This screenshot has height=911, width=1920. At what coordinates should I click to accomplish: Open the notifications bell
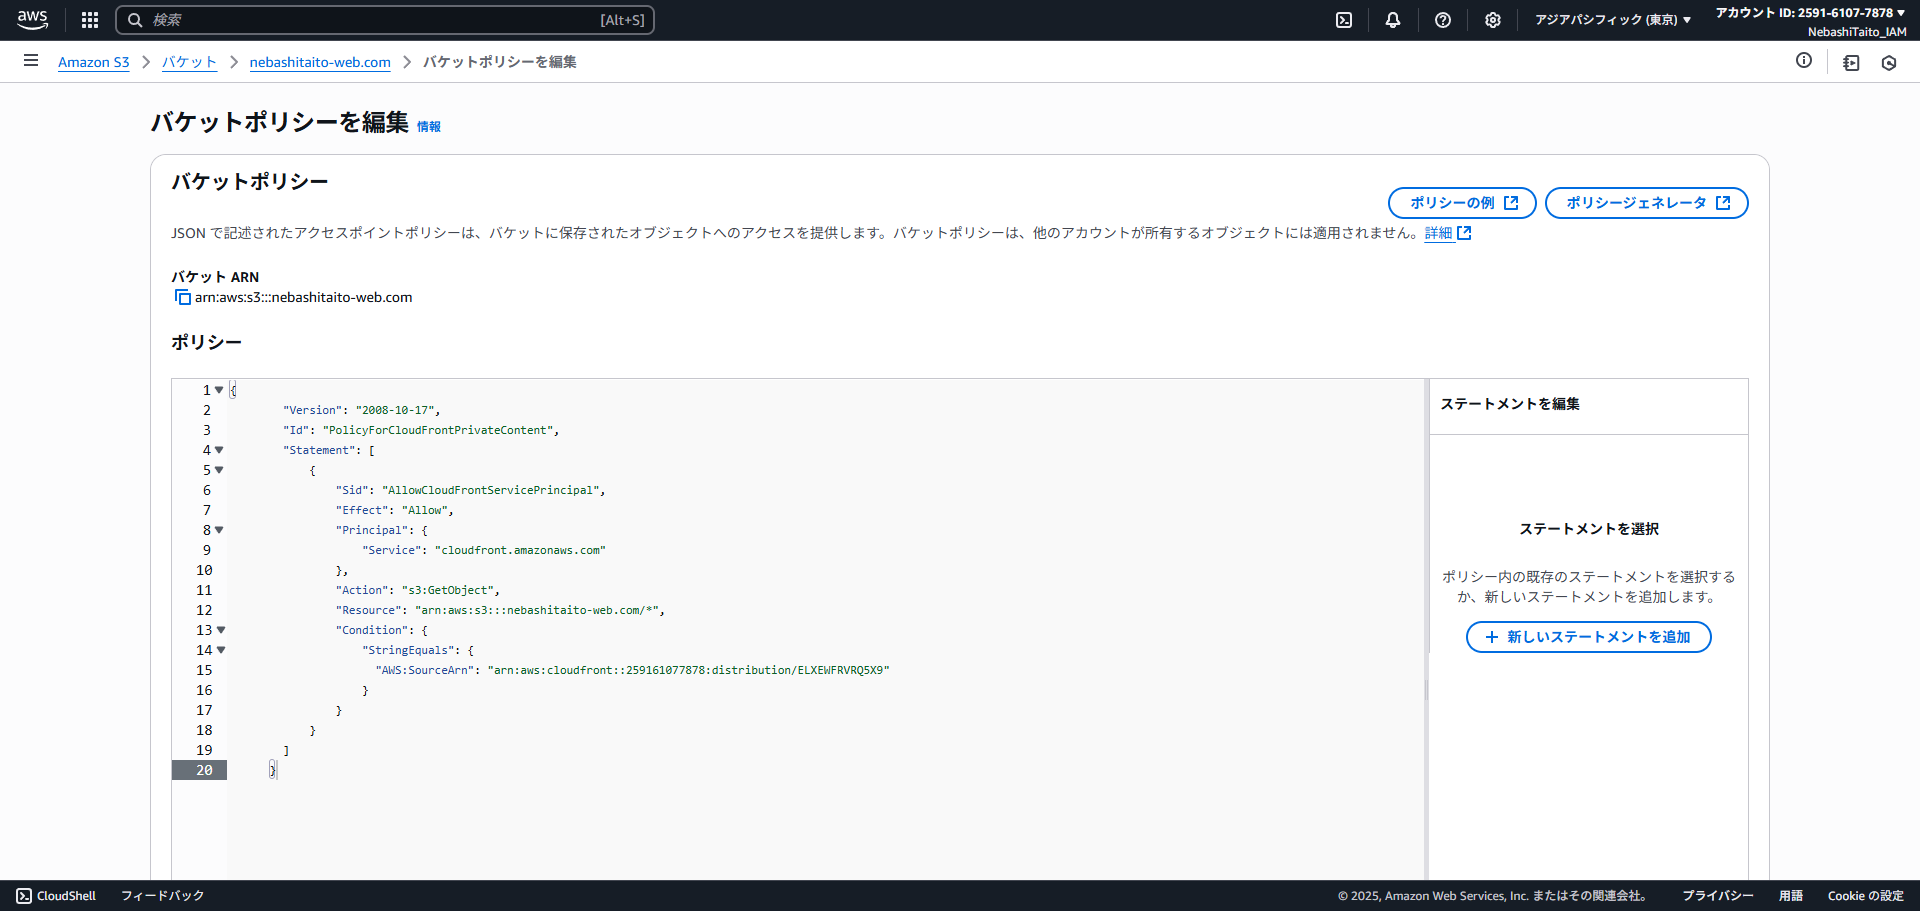[1393, 20]
